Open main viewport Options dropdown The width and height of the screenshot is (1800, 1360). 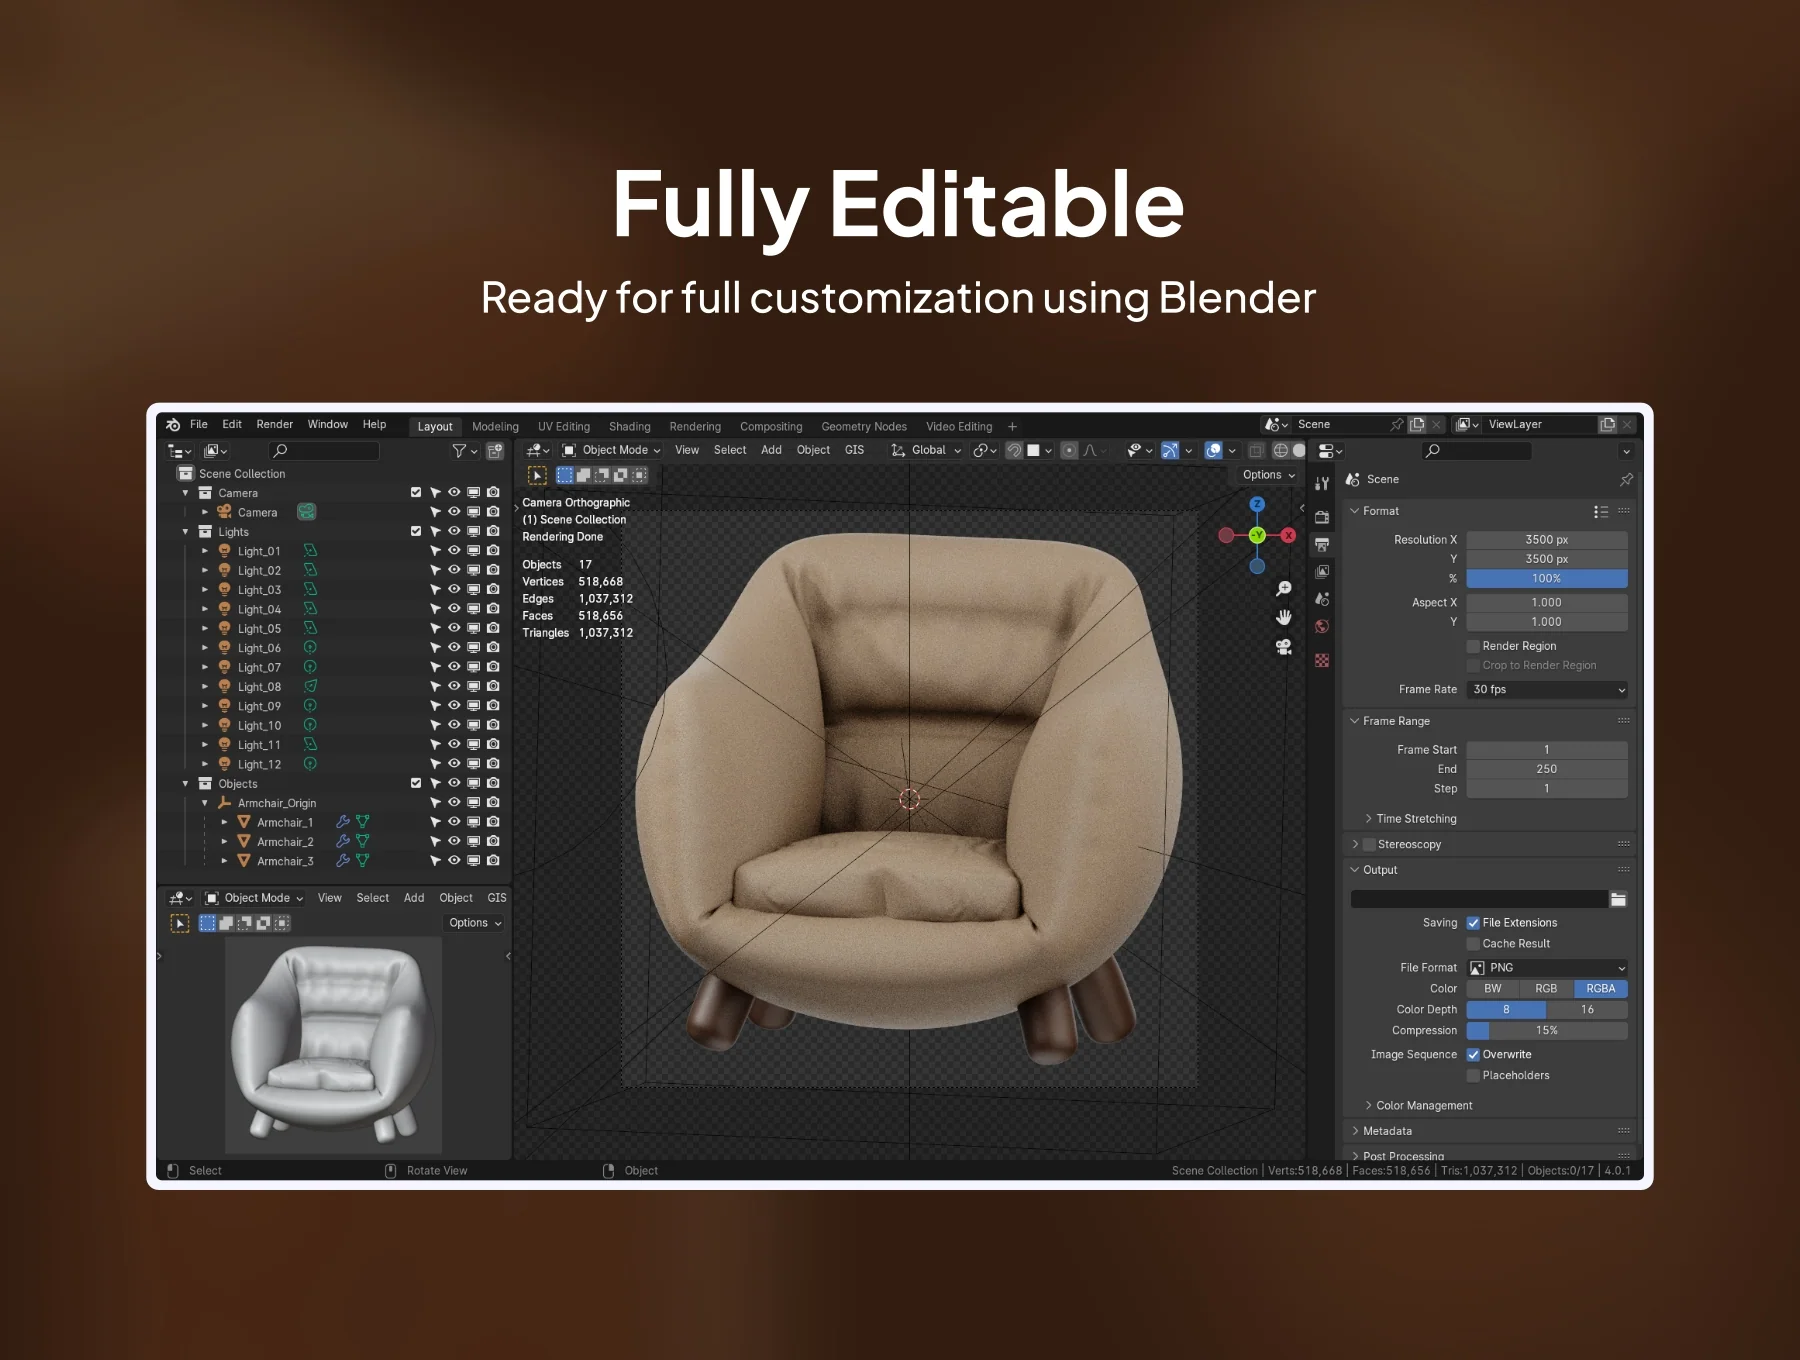coord(1268,476)
